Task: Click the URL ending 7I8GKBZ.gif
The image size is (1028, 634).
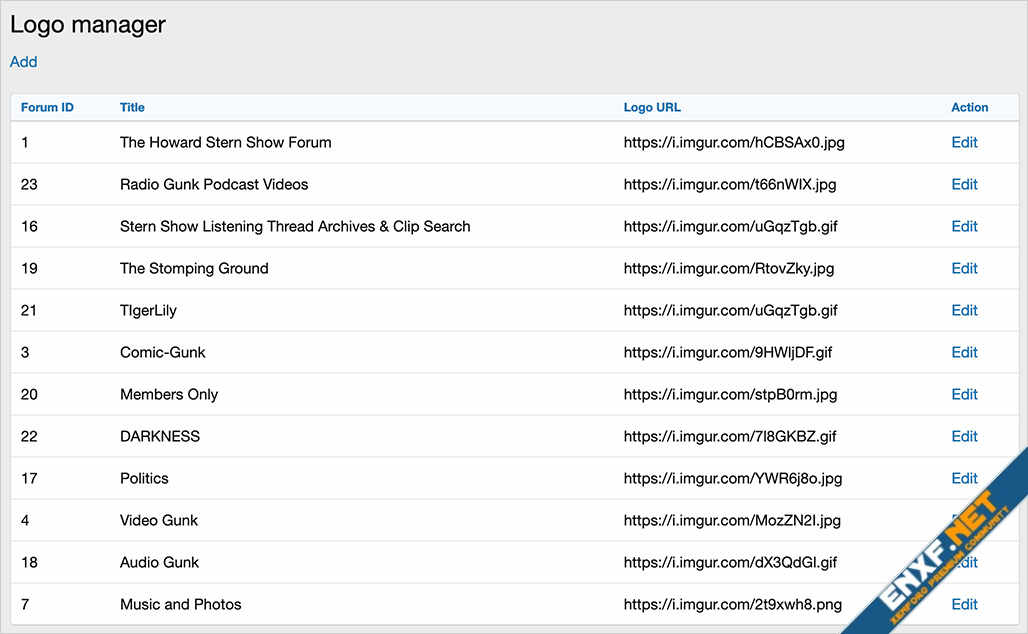Action: point(730,436)
